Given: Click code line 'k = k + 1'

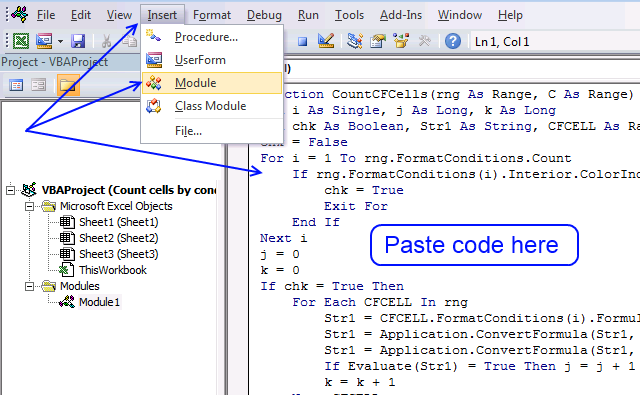Looking at the screenshot, I should pos(360,382).
